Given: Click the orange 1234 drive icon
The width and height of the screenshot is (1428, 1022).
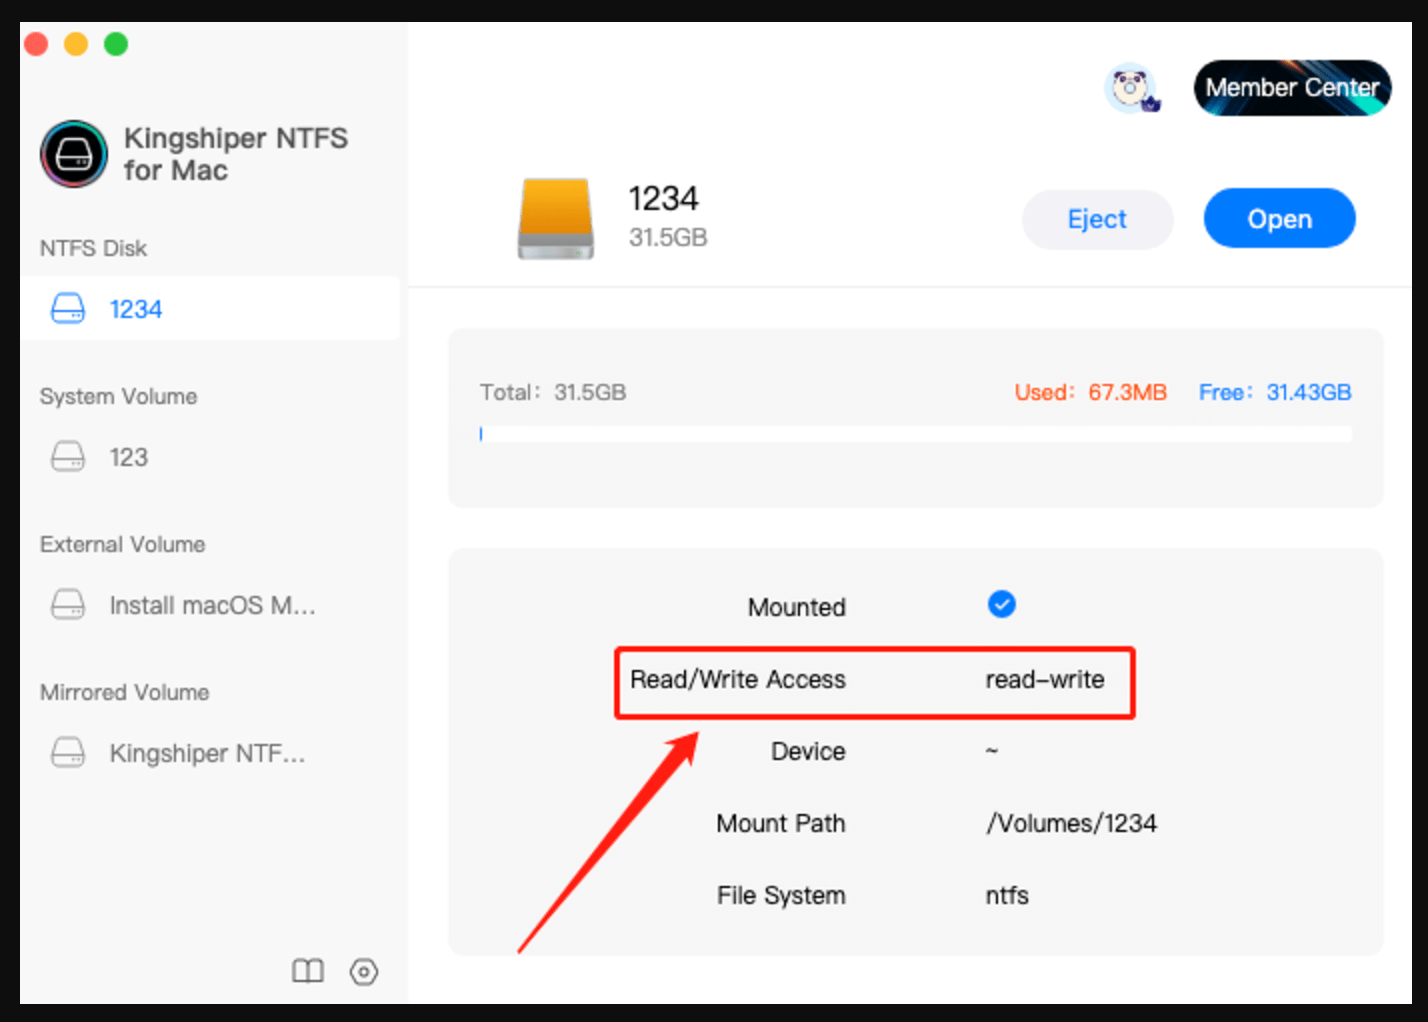Looking at the screenshot, I should coord(556,219).
